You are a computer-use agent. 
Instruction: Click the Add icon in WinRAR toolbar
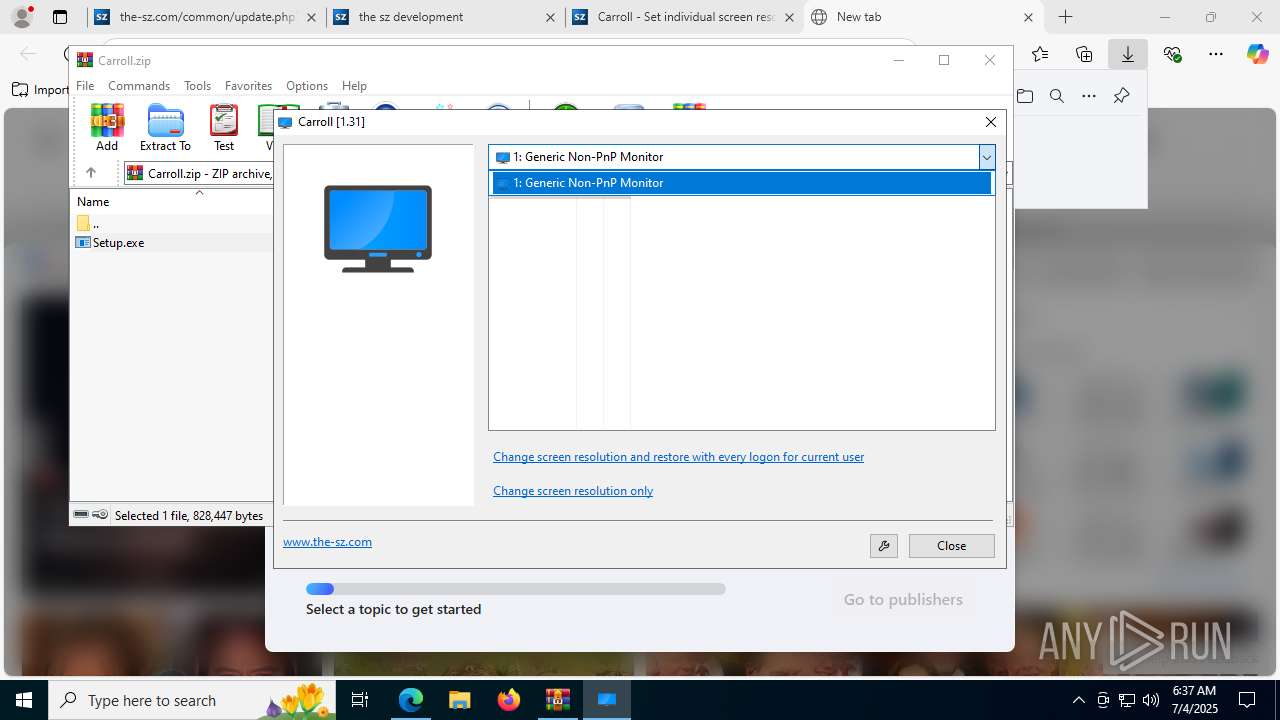107,127
